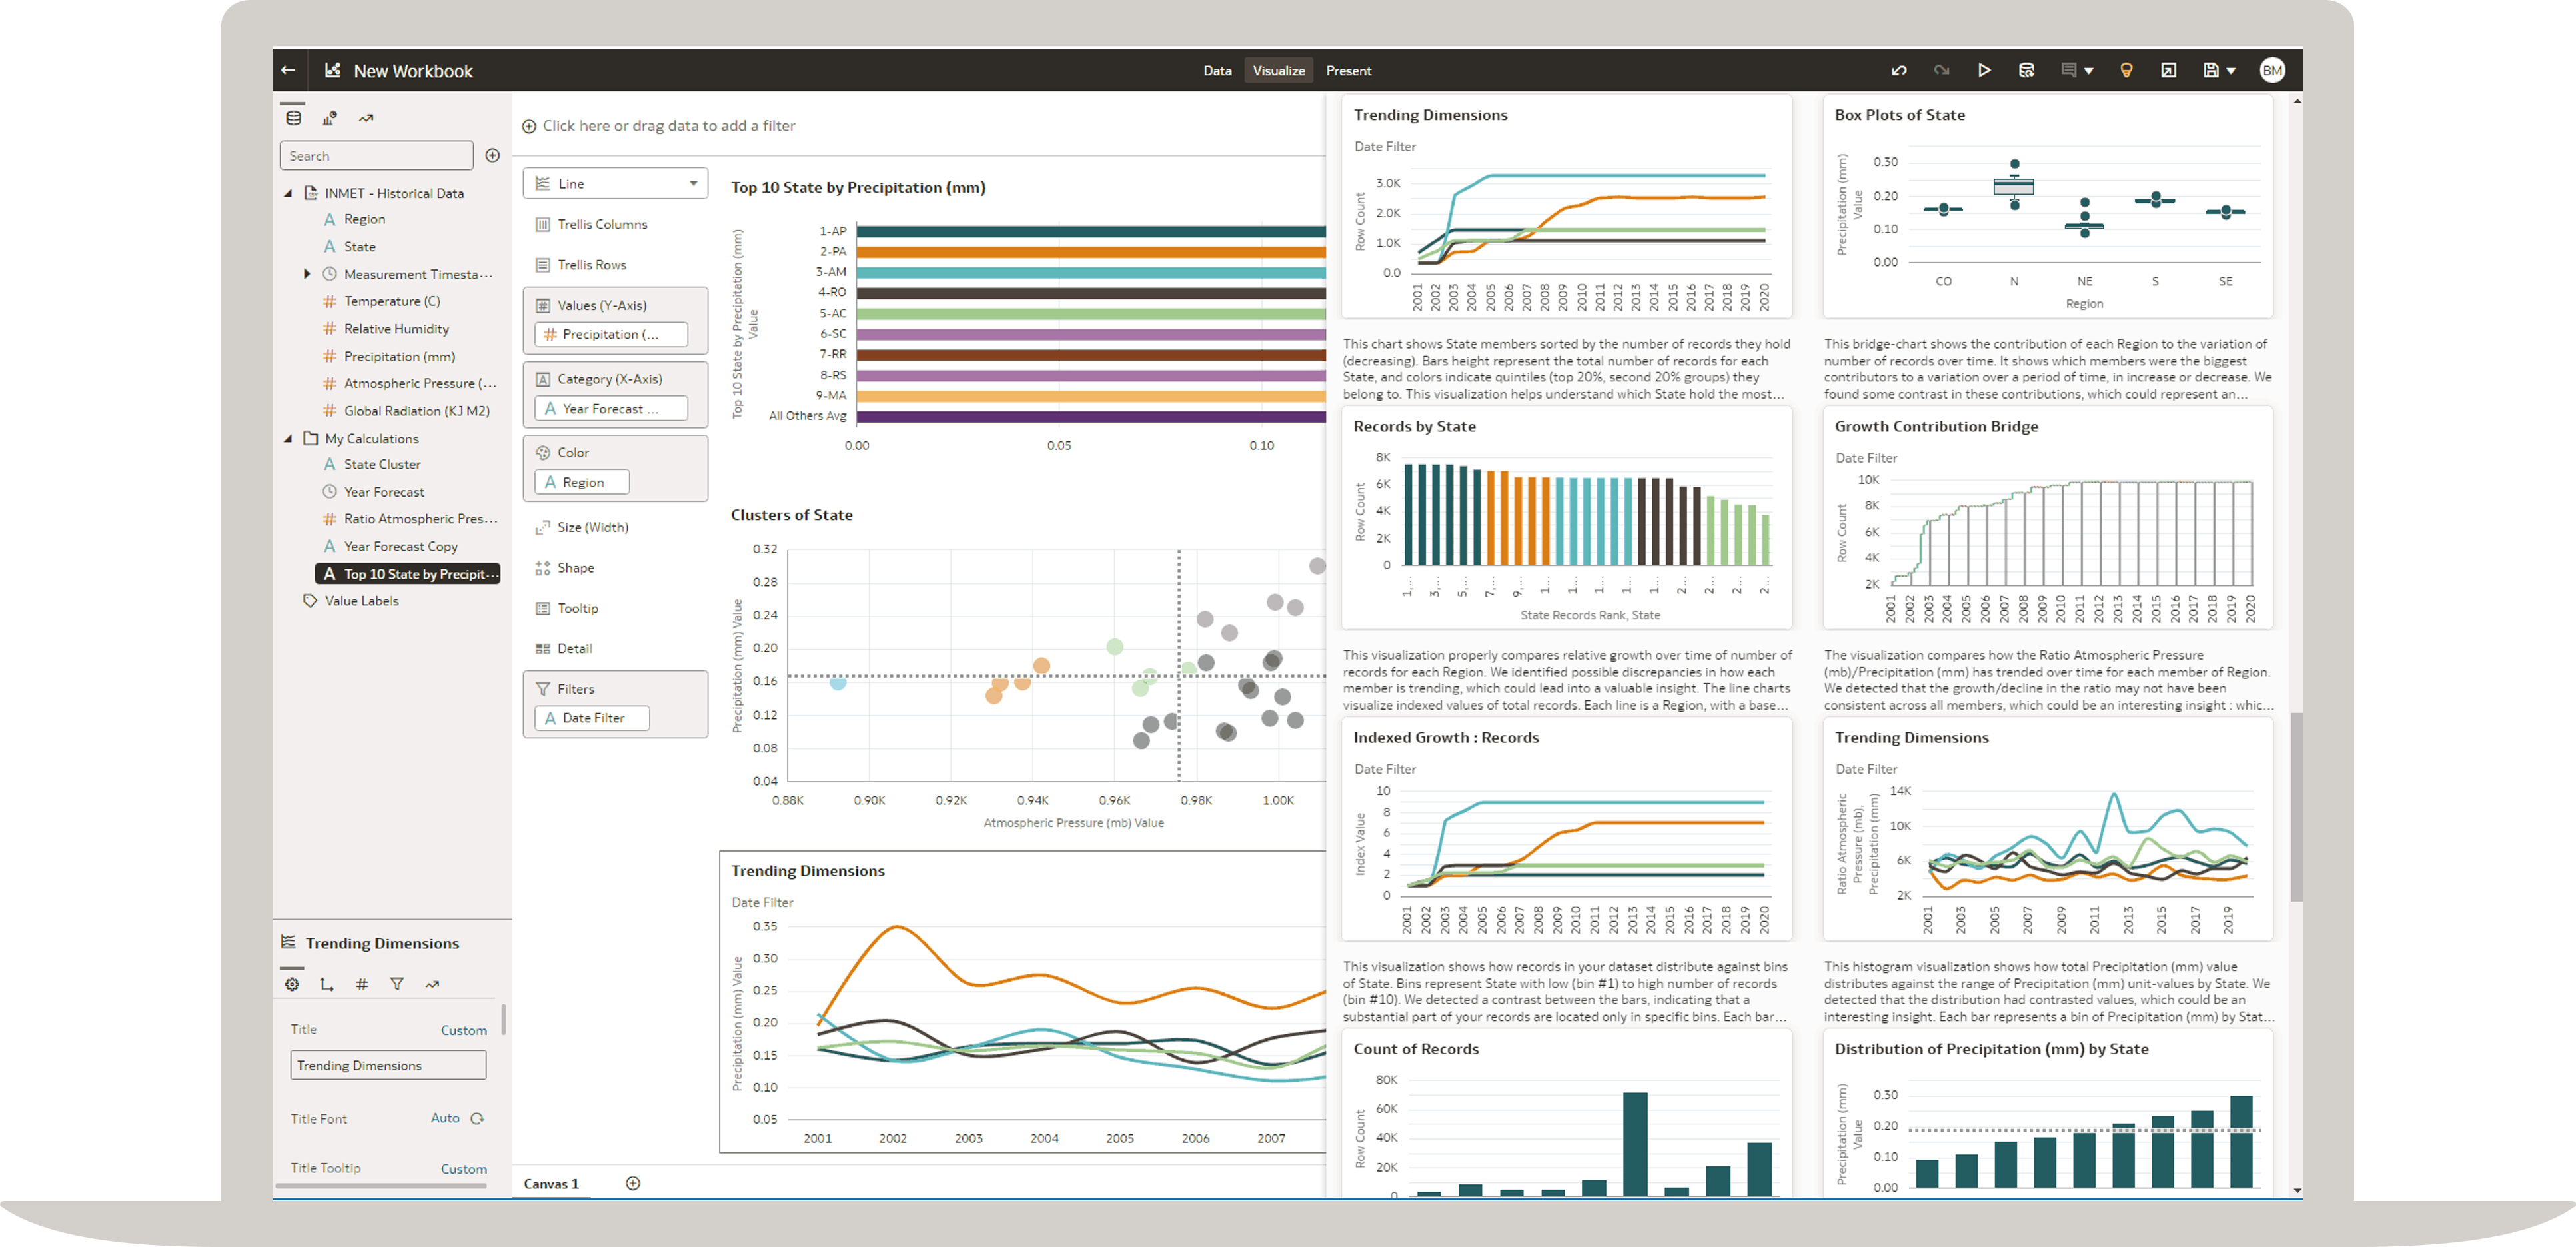Screen dimensions: 2576x1247
Task: Open the Data tab at the top
Action: pos(1217,70)
